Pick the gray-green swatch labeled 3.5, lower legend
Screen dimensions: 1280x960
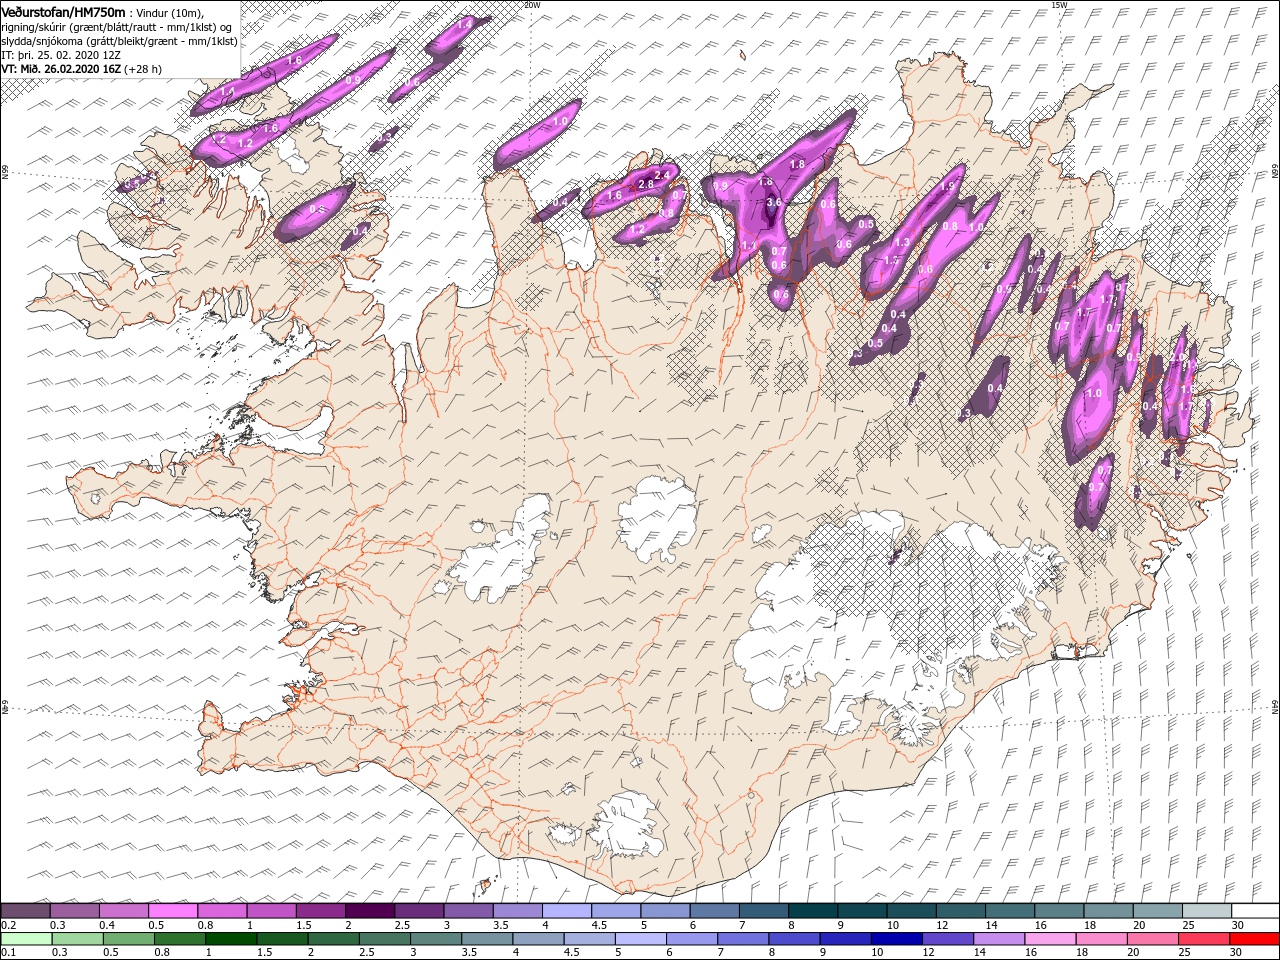pos(486,938)
